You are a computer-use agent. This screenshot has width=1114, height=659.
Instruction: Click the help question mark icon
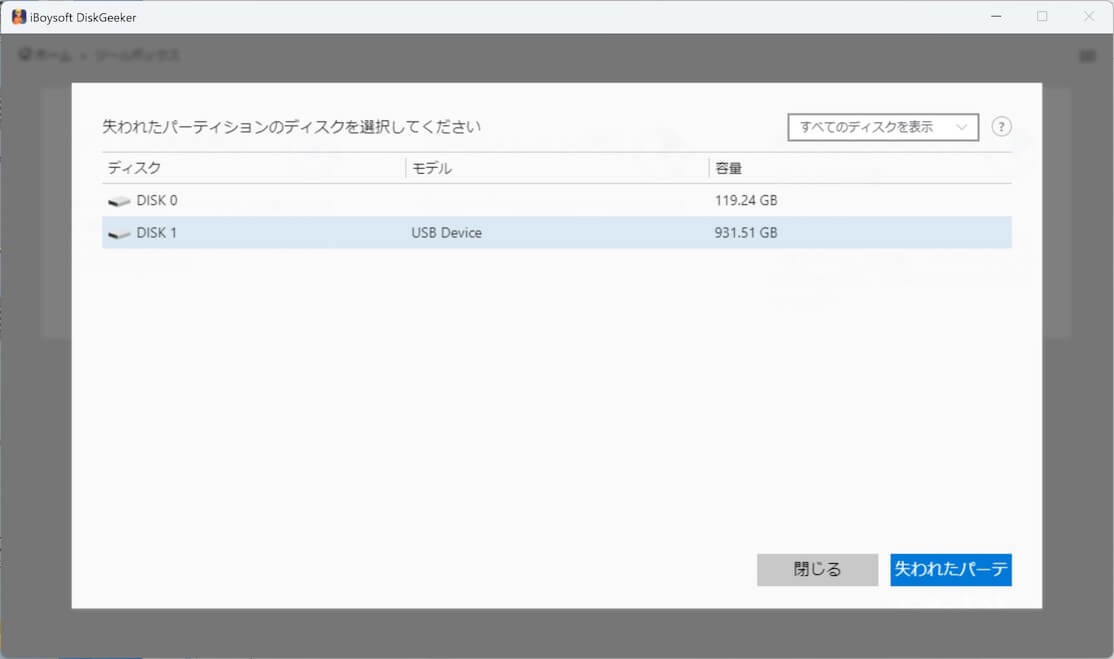pos(1001,127)
